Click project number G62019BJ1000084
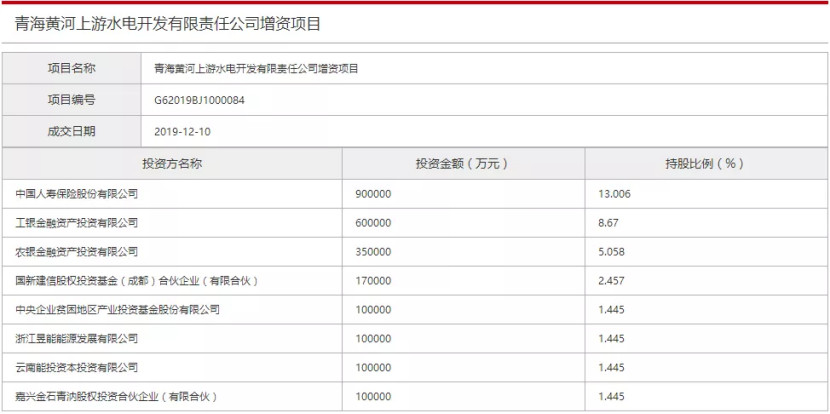The height and width of the screenshot is (414, 830). tap(200, 100)
